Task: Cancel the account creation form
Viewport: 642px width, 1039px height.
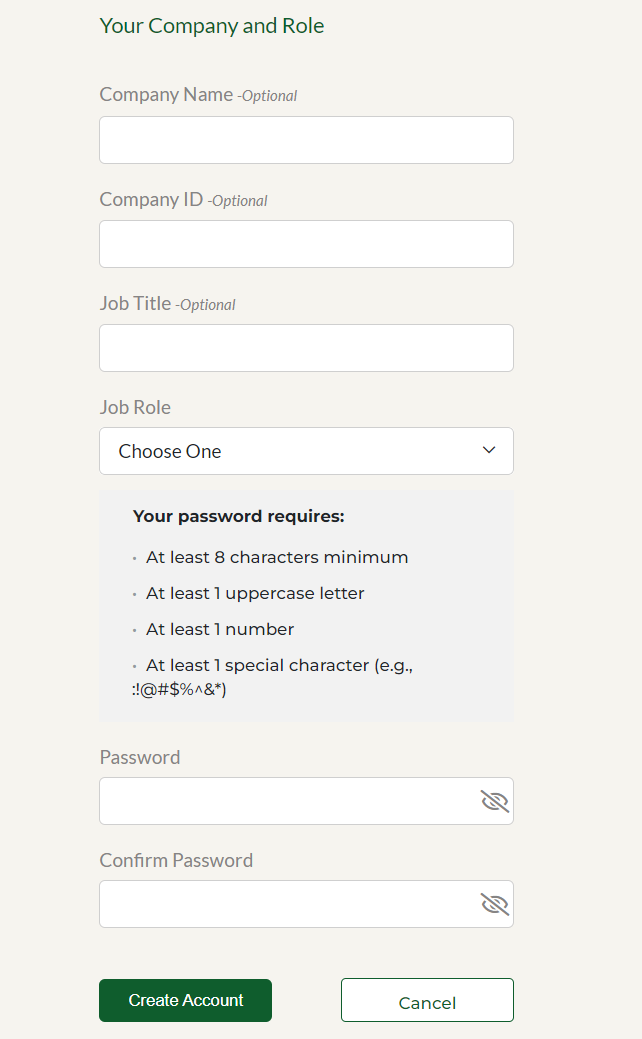Action: click(427, 1001)
